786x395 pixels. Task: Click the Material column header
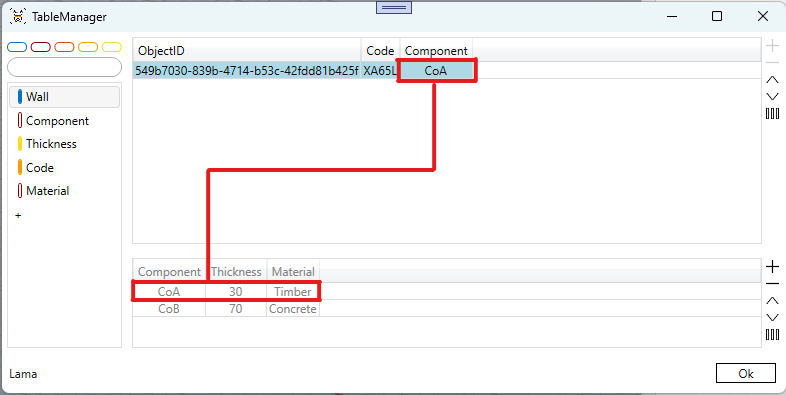pos(293,272)
